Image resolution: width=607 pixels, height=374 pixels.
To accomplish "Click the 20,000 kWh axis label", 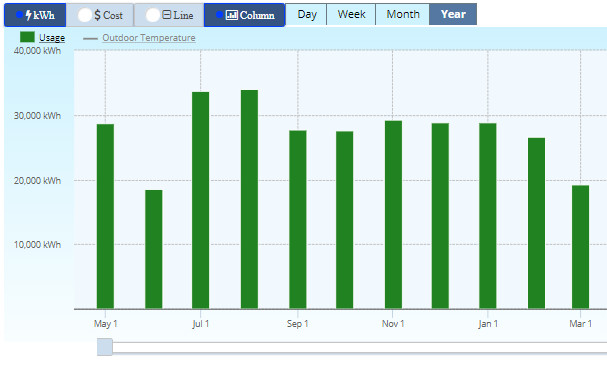I will 37,181.
